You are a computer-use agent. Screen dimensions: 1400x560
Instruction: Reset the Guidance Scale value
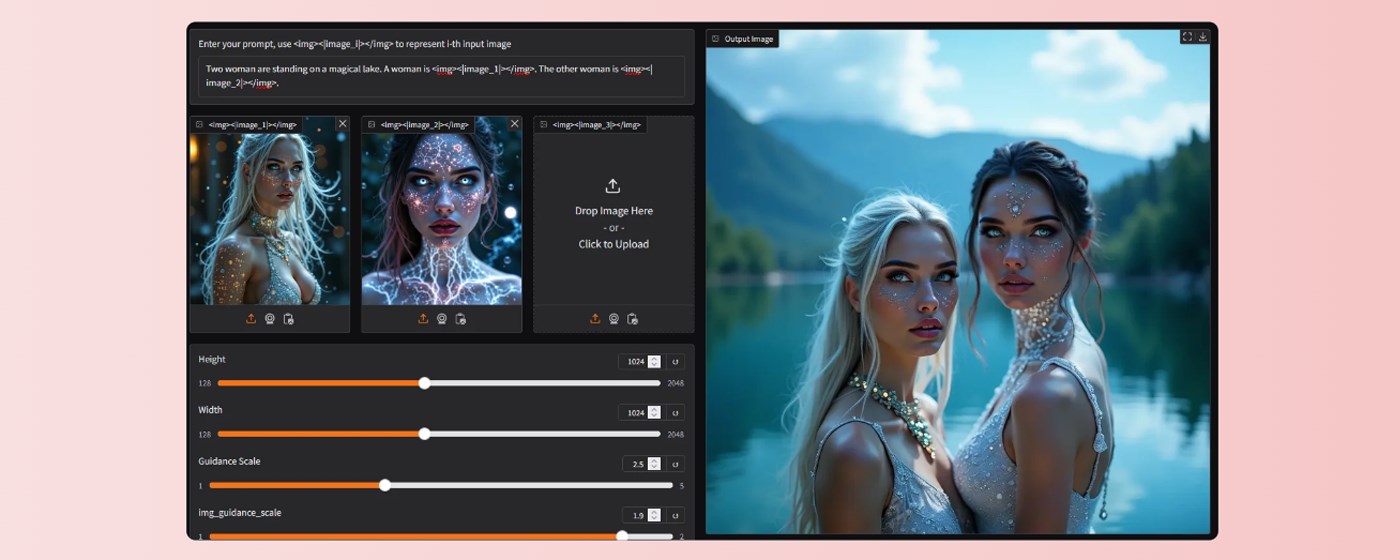(x=675, y=464)
